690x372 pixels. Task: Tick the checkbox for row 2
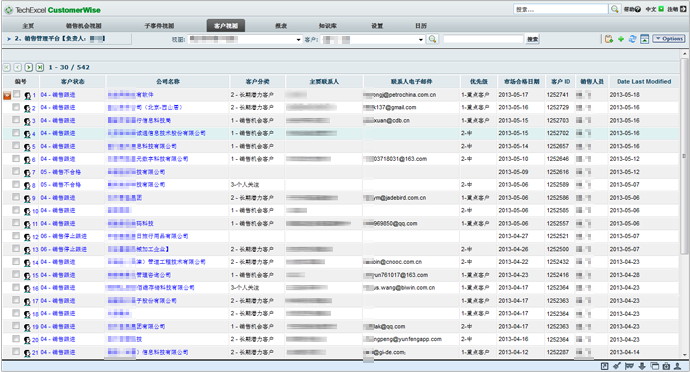pos(16,107)
